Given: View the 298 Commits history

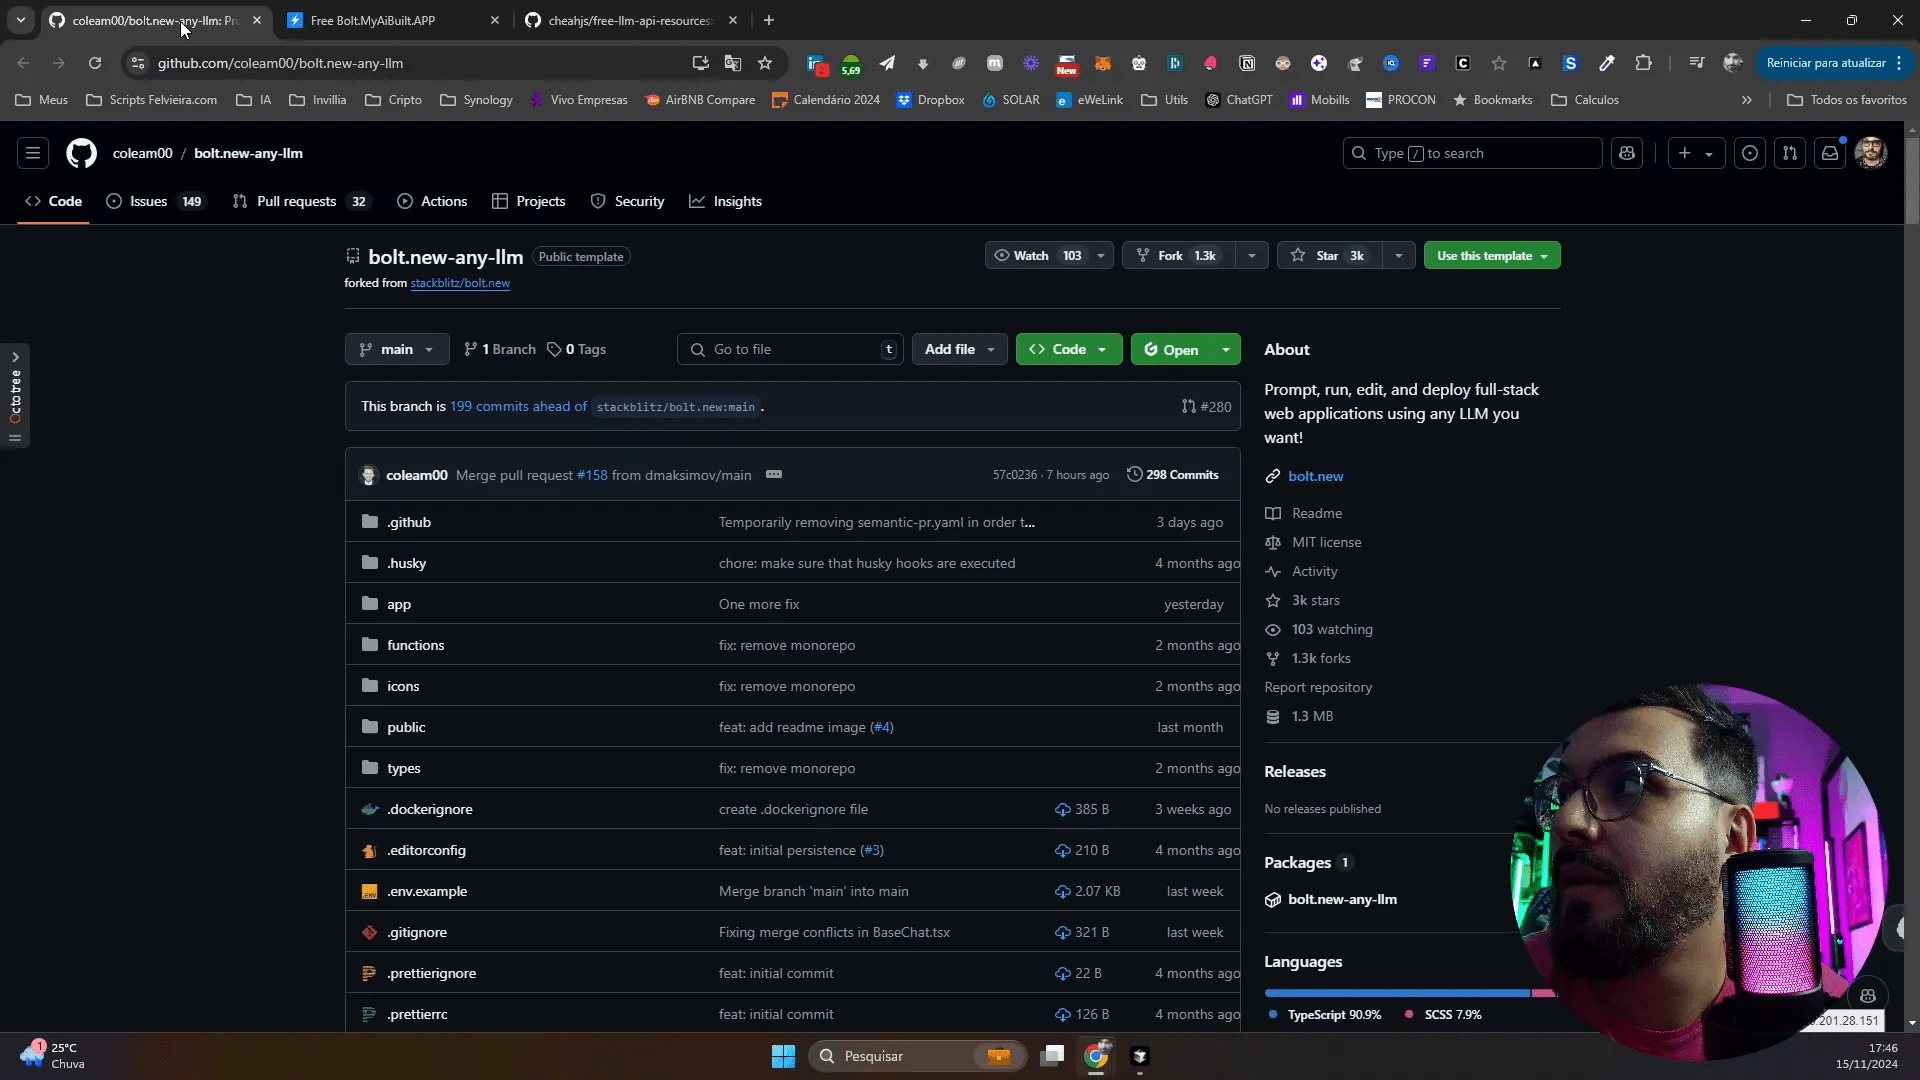Looking at the screenshot, I should [x=1172, y=475].
